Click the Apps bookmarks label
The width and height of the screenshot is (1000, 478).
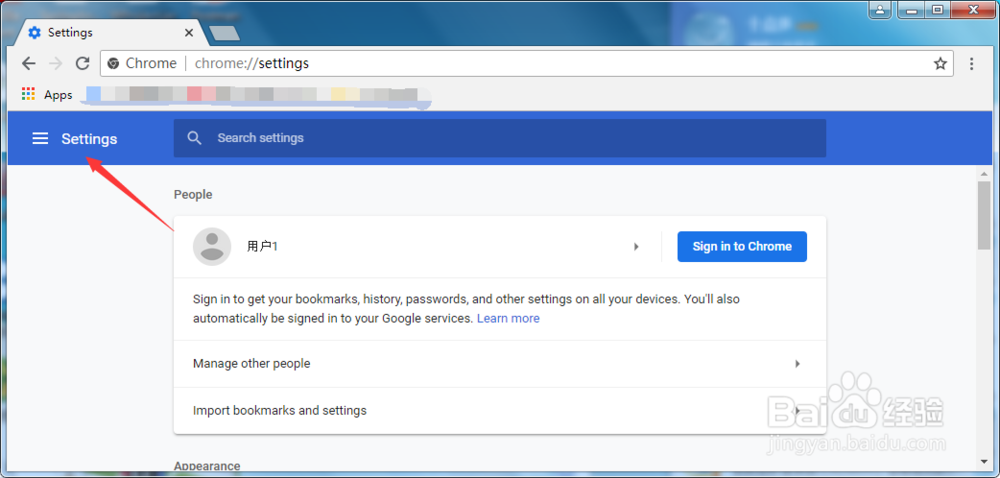point(58,95)
